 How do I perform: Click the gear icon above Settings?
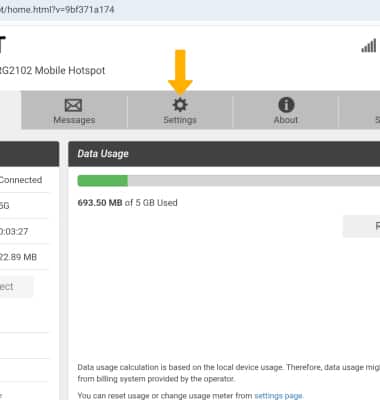[180, 105]
